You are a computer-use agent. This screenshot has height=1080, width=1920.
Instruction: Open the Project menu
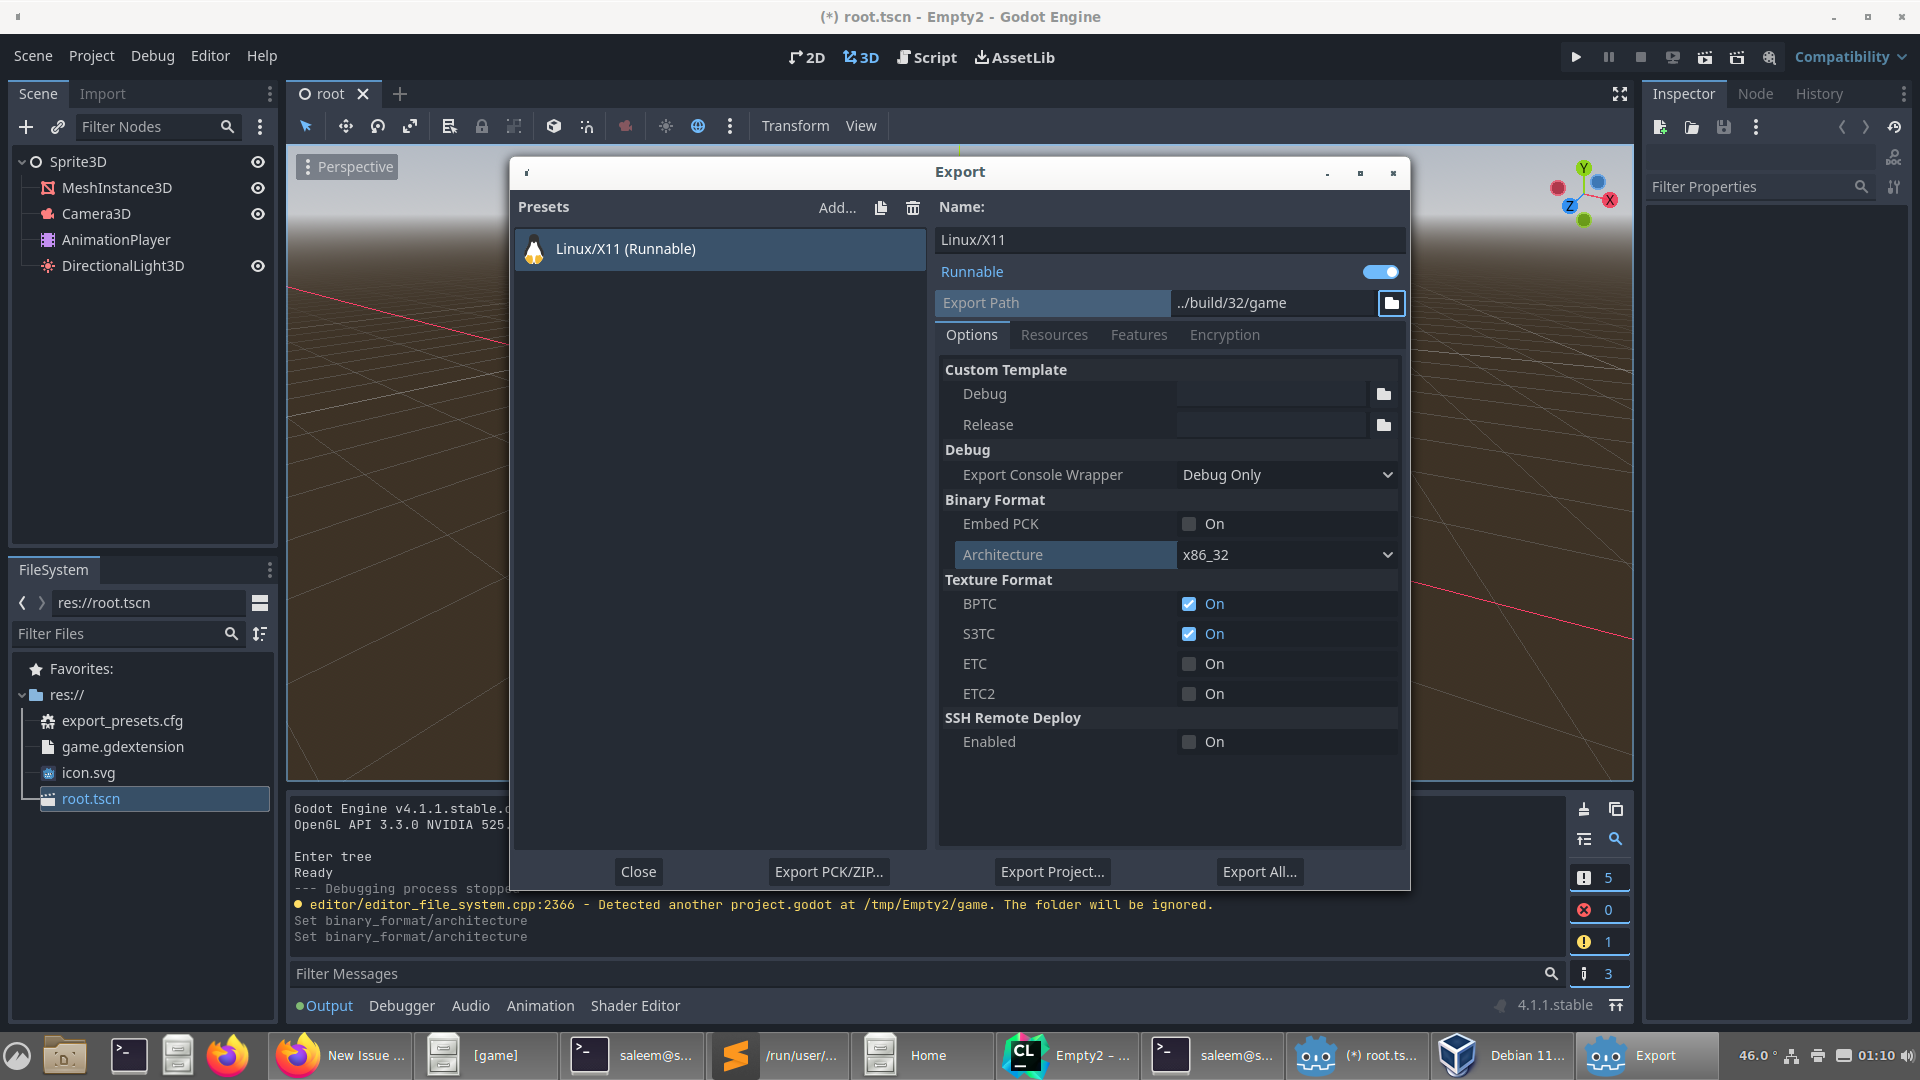91,56
